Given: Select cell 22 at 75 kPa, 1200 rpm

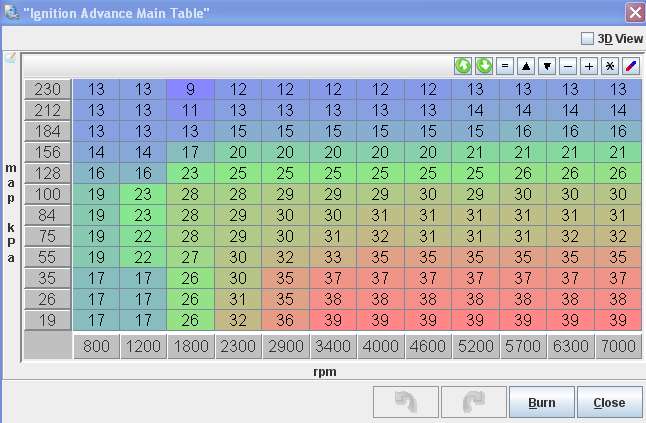Looking at the screenshot, I should tap(143, 236).
